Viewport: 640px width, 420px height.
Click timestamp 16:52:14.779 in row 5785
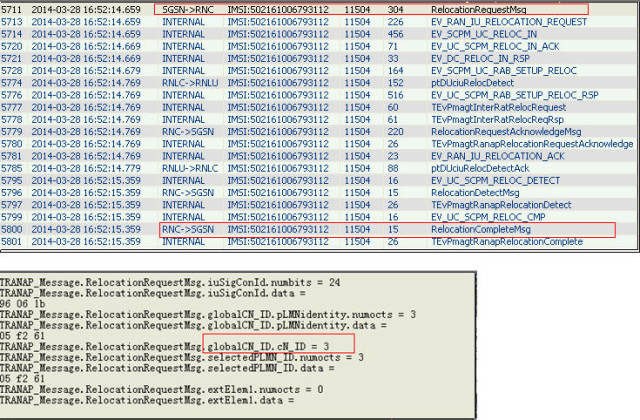86,168
